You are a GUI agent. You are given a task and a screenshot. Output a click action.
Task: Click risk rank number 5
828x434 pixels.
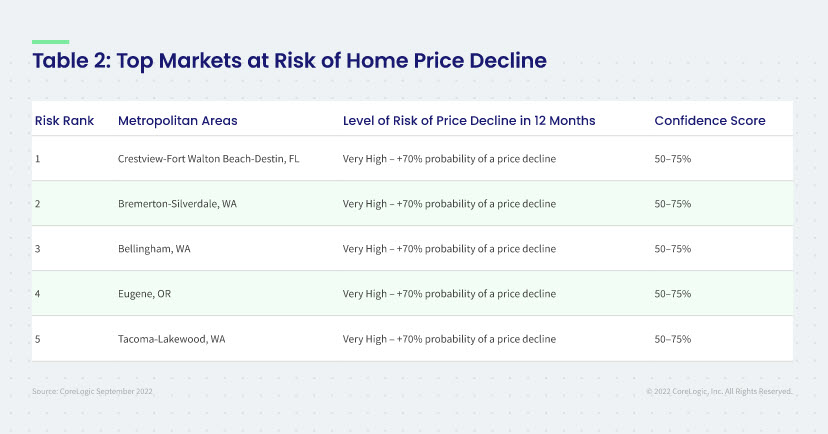[37, 339]
